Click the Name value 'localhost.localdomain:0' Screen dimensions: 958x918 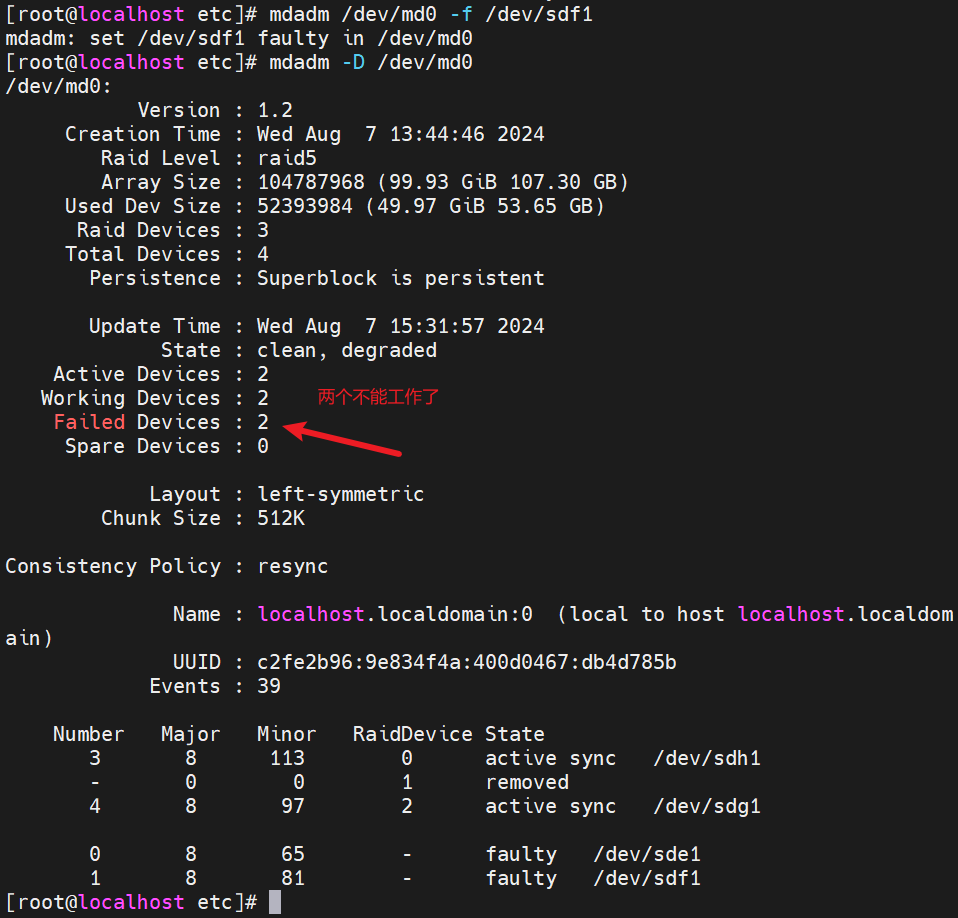pos(395,614)
